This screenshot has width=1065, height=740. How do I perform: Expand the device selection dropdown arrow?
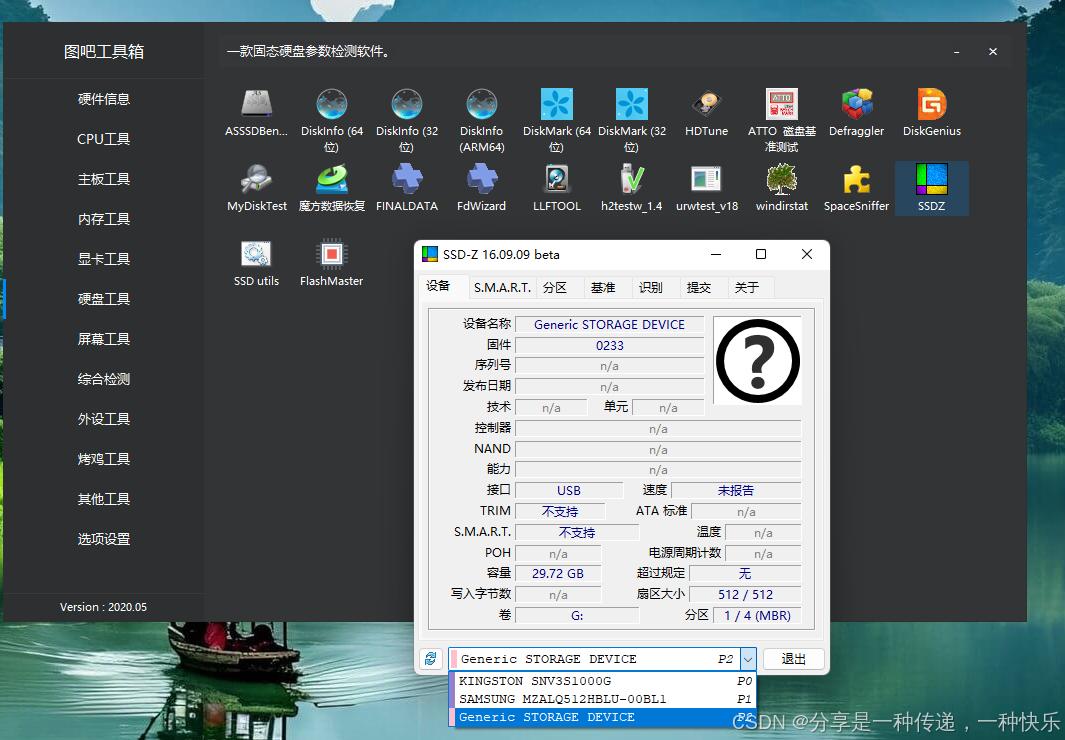(747, 659)
